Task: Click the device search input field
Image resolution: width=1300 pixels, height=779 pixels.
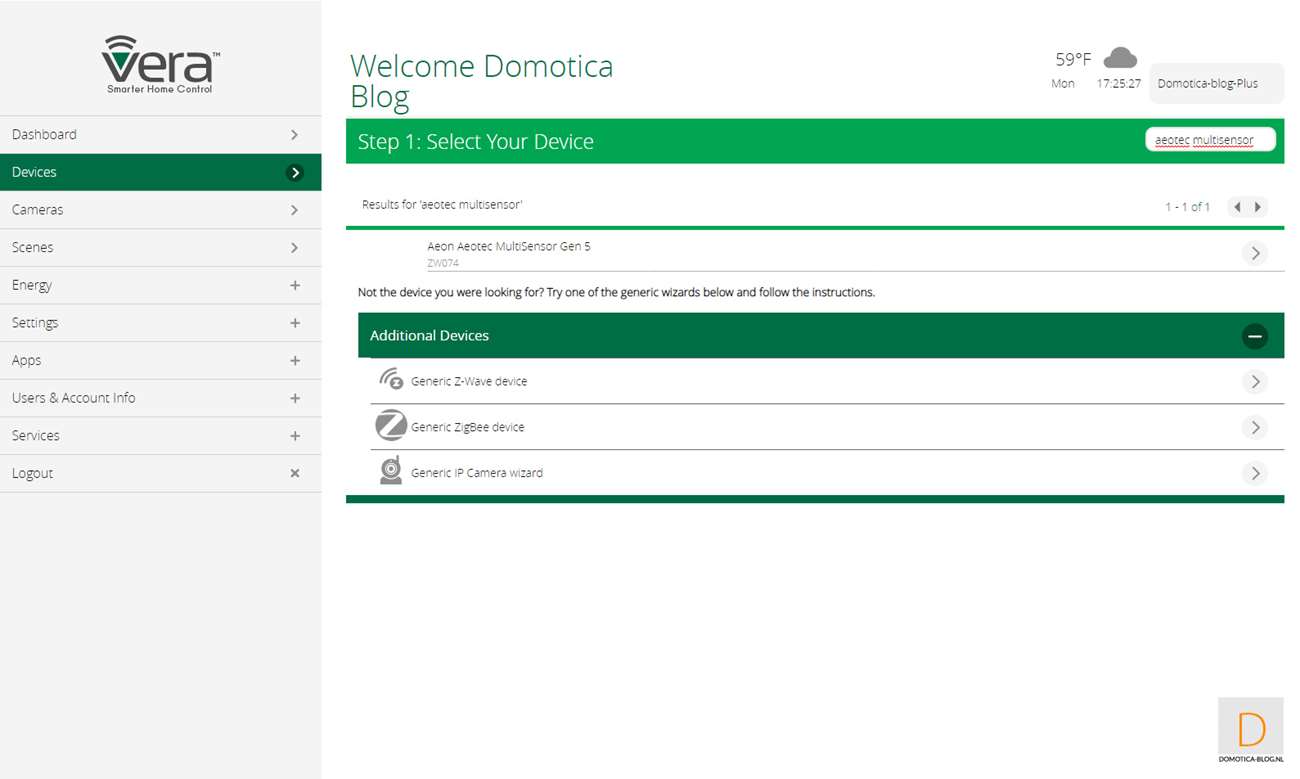Action: pos(1210,140)
